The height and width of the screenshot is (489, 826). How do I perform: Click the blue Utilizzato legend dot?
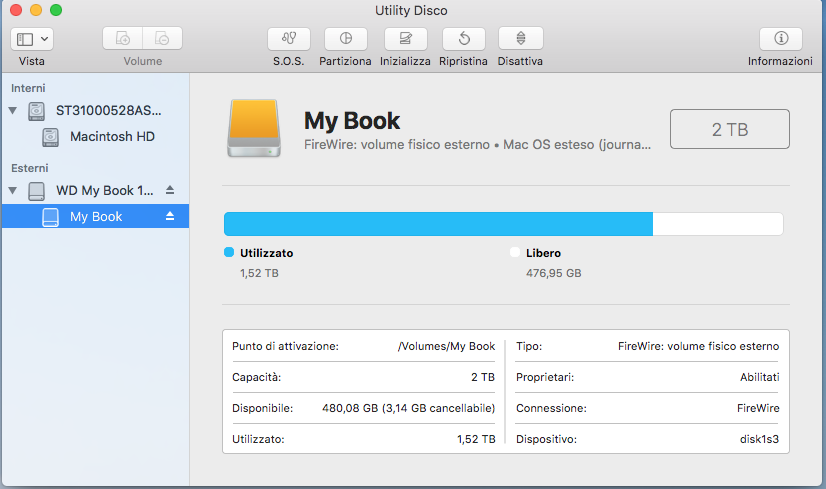click(229, 252)
